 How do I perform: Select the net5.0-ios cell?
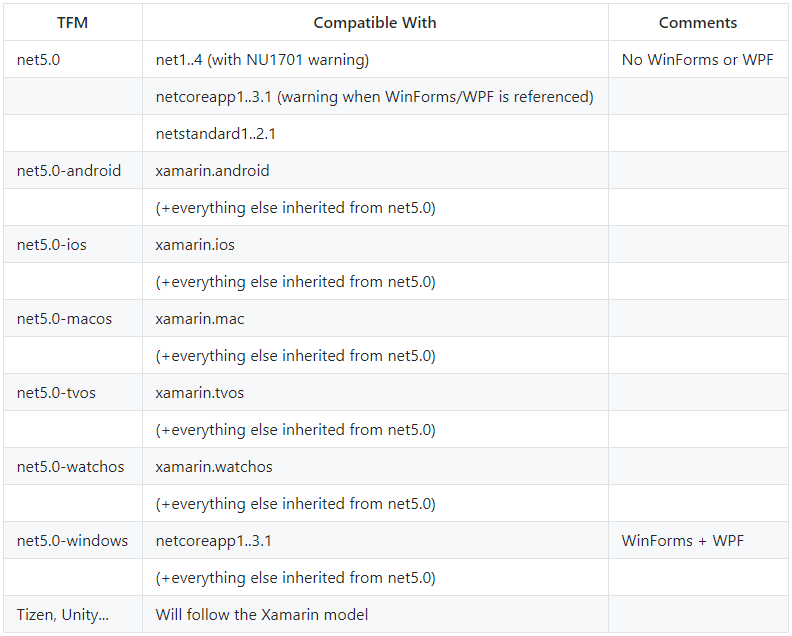click(x=52, y=245)
